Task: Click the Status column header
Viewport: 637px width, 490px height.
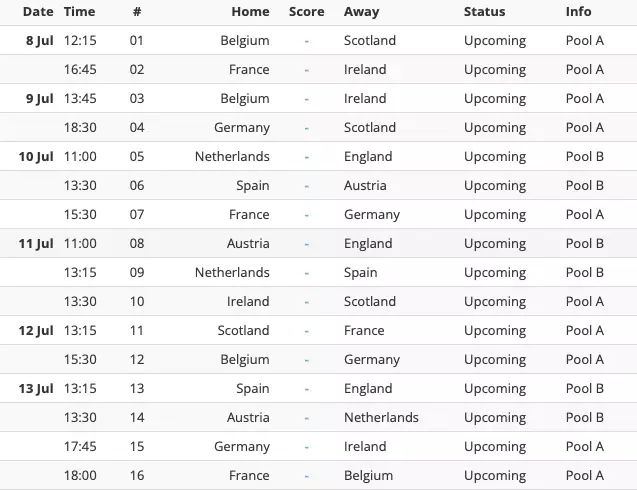Action: (x=484, y=12)
